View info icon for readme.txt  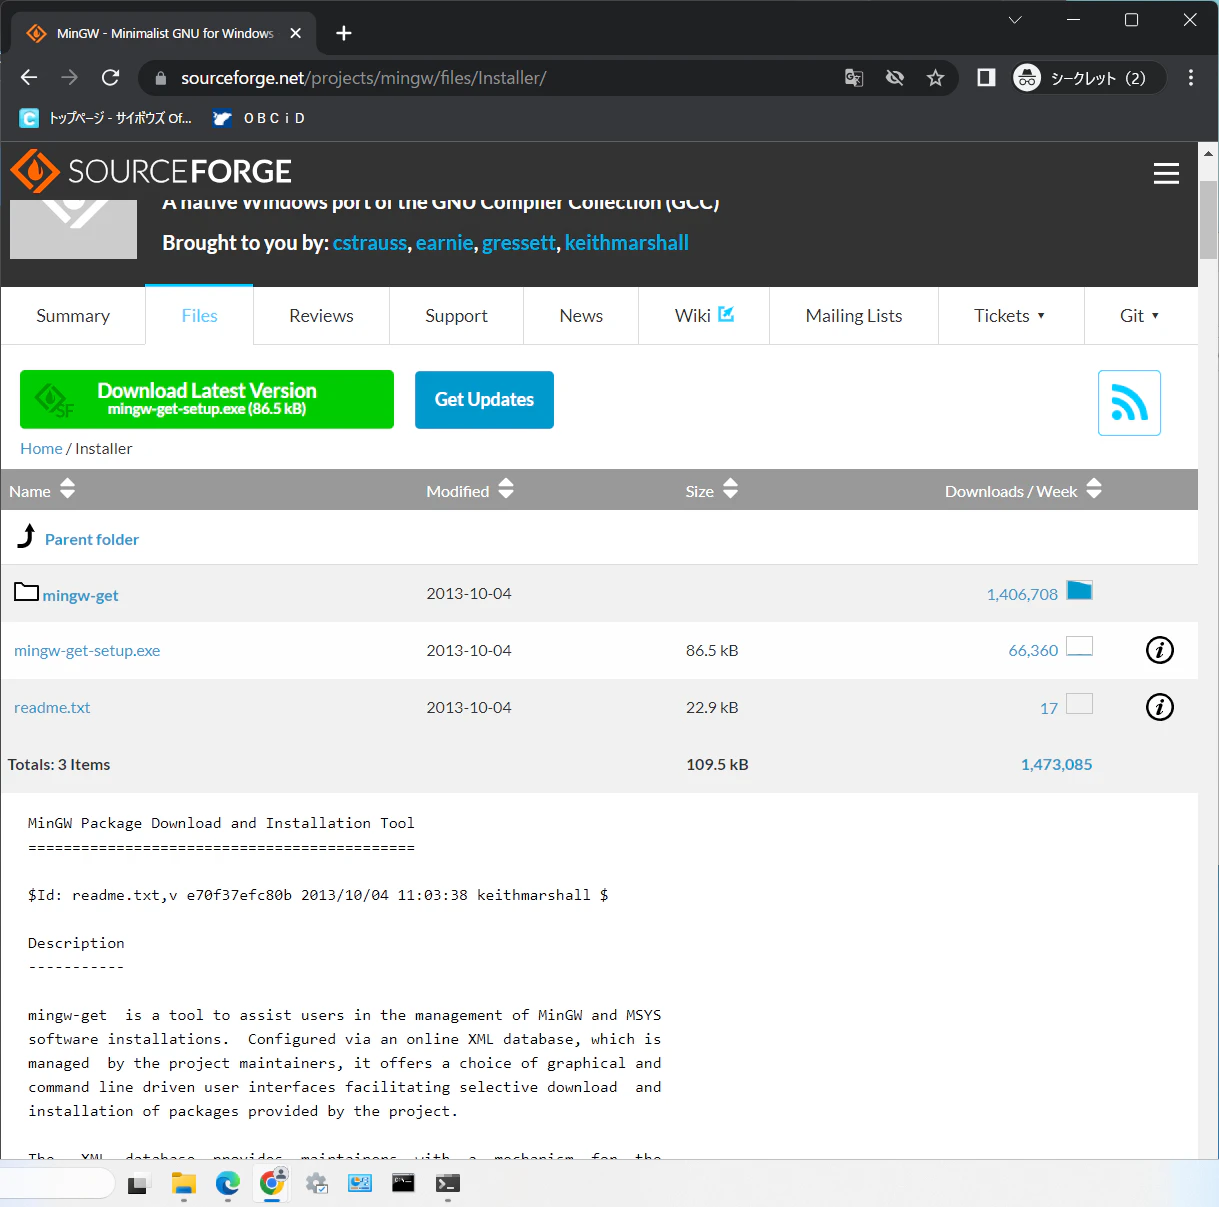pos(1159,707)
